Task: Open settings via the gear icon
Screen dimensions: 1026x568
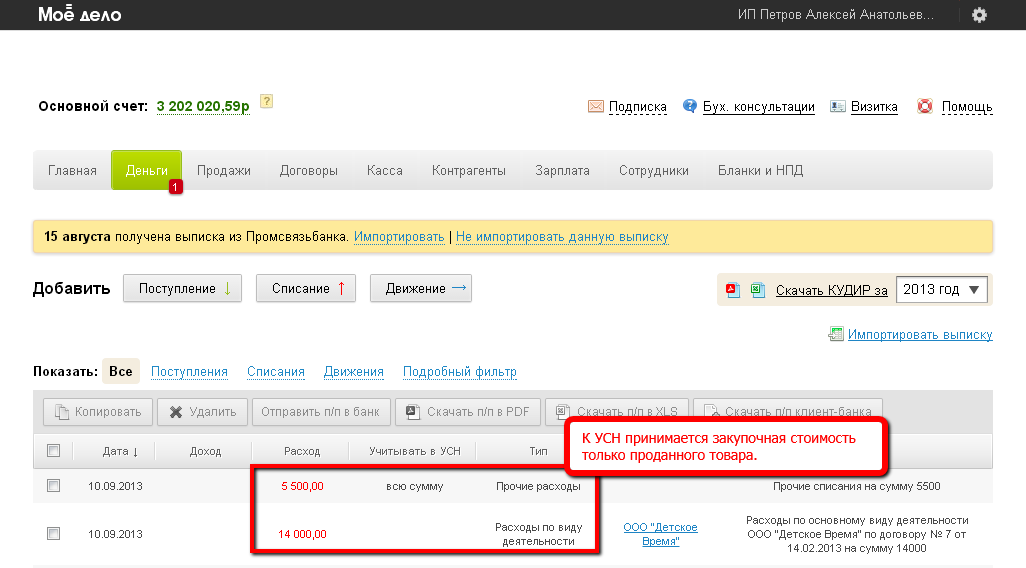Action: pos(979,14)
